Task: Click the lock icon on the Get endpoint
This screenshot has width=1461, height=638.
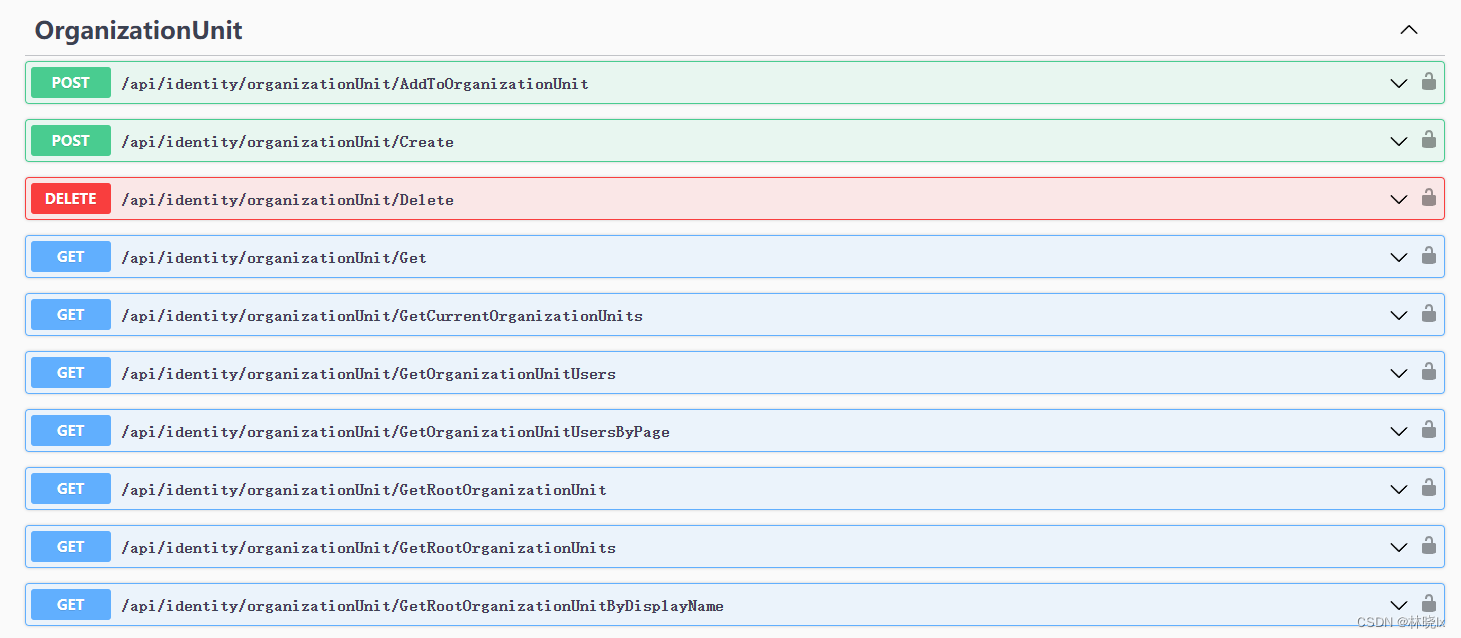Action: point(1428,256)
